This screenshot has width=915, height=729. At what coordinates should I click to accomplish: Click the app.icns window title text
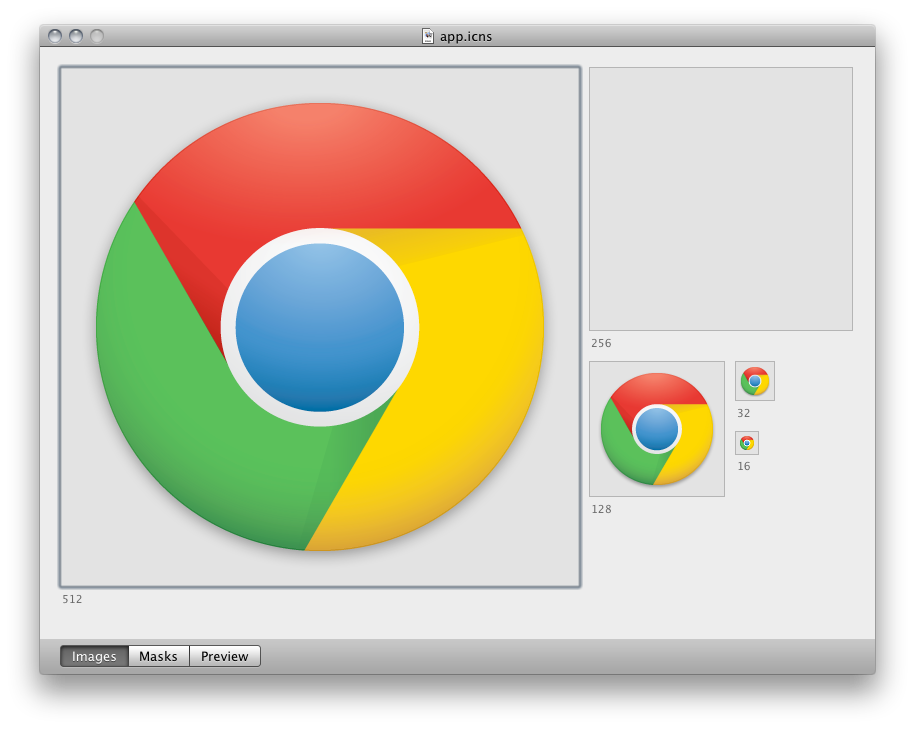pyautogui.click(x=466, y=37)
